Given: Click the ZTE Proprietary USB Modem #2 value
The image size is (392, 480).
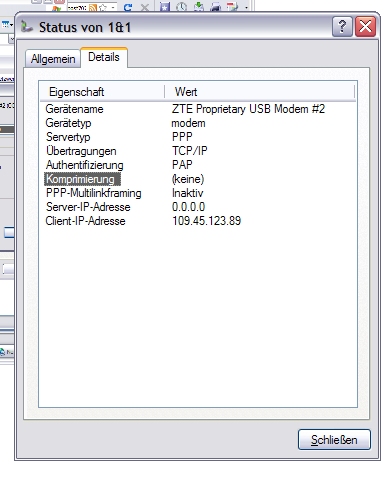Looking at the screenshot, I should point(248,109).
